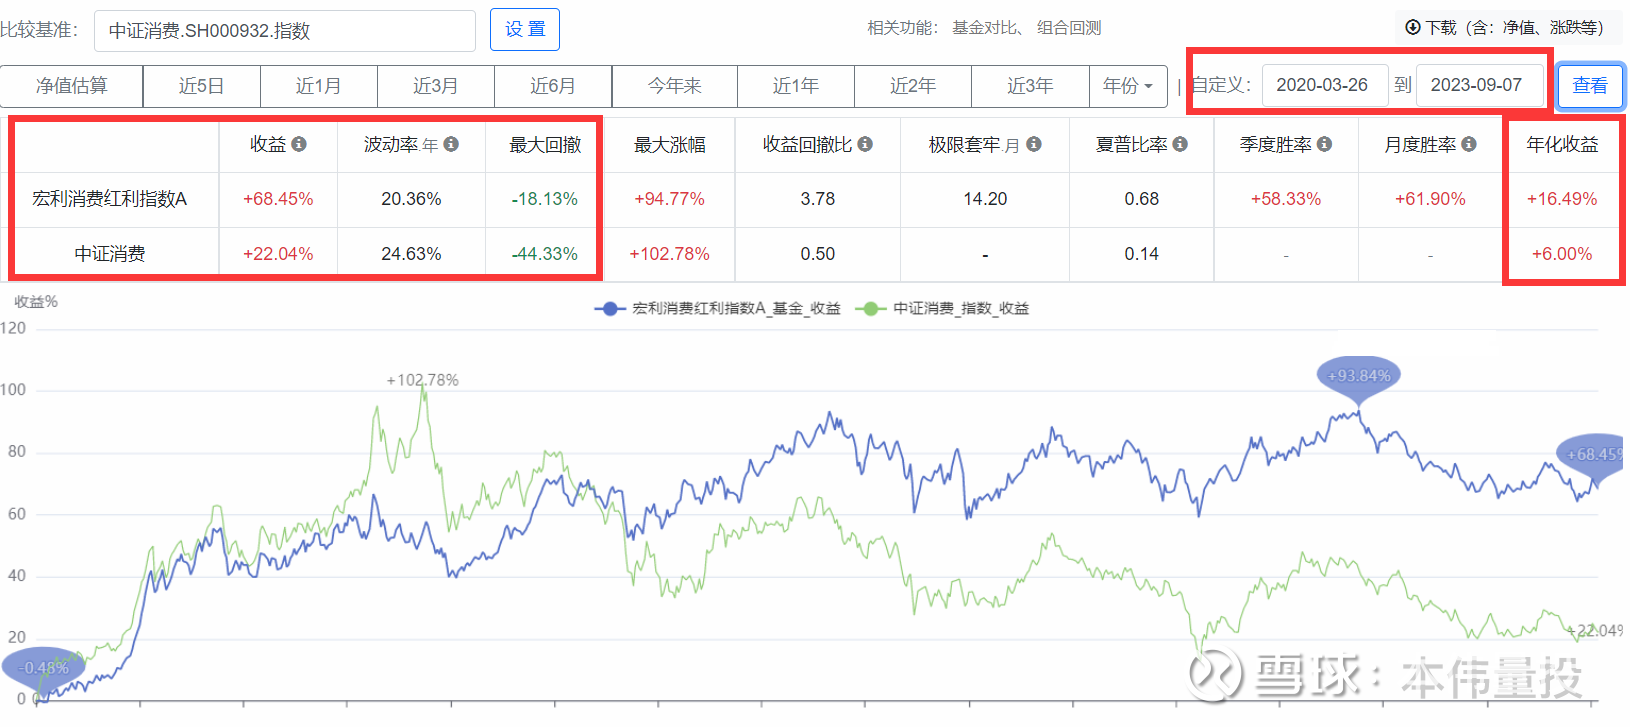Click the 设置 button
This screenshot has width=1630, height=727.
[x=525, y=29]
